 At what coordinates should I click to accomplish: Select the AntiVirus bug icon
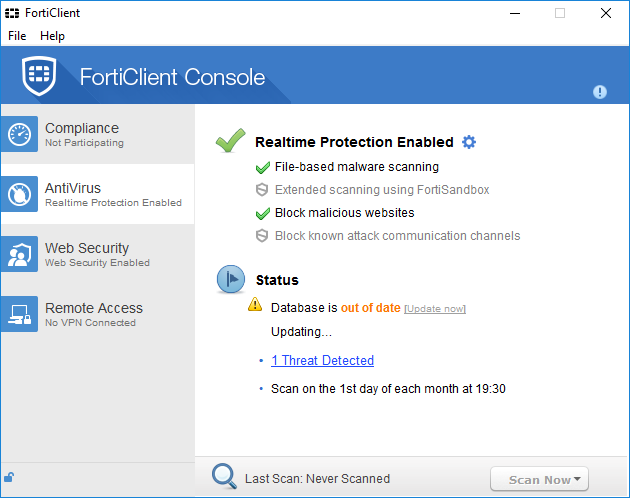19,194
